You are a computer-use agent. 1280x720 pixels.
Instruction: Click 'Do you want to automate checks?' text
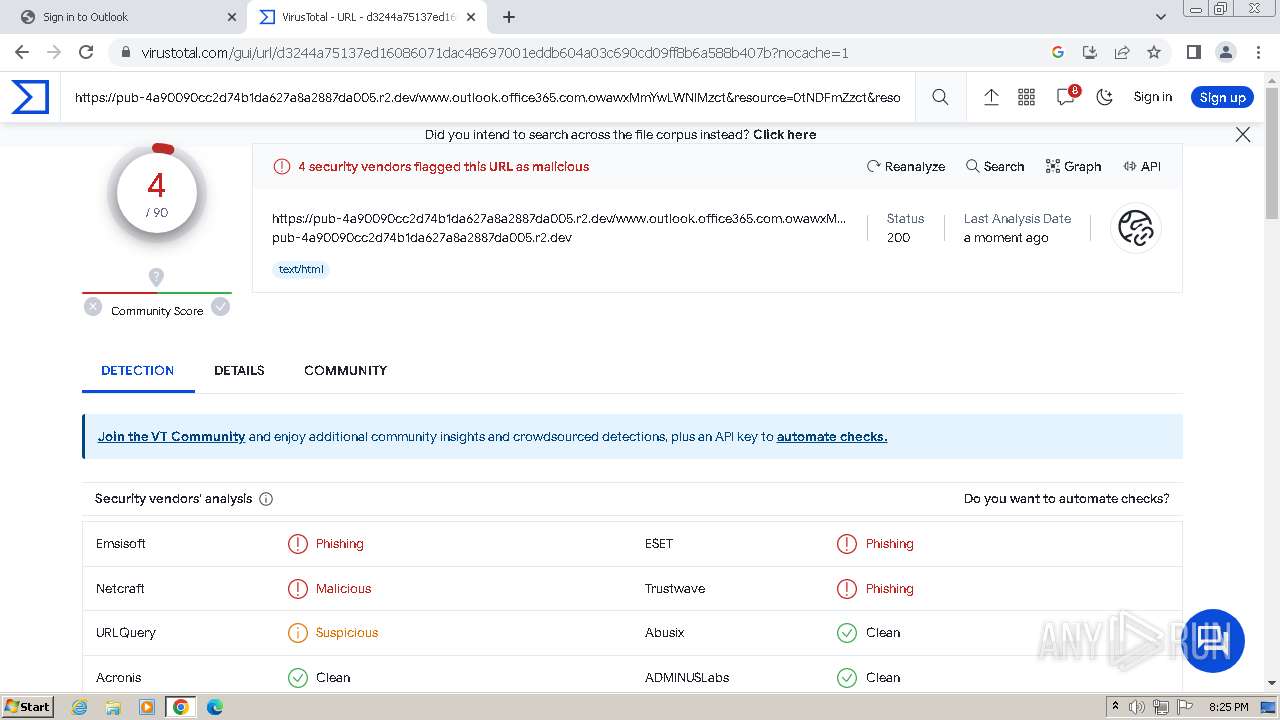[x=1066, y=498]
